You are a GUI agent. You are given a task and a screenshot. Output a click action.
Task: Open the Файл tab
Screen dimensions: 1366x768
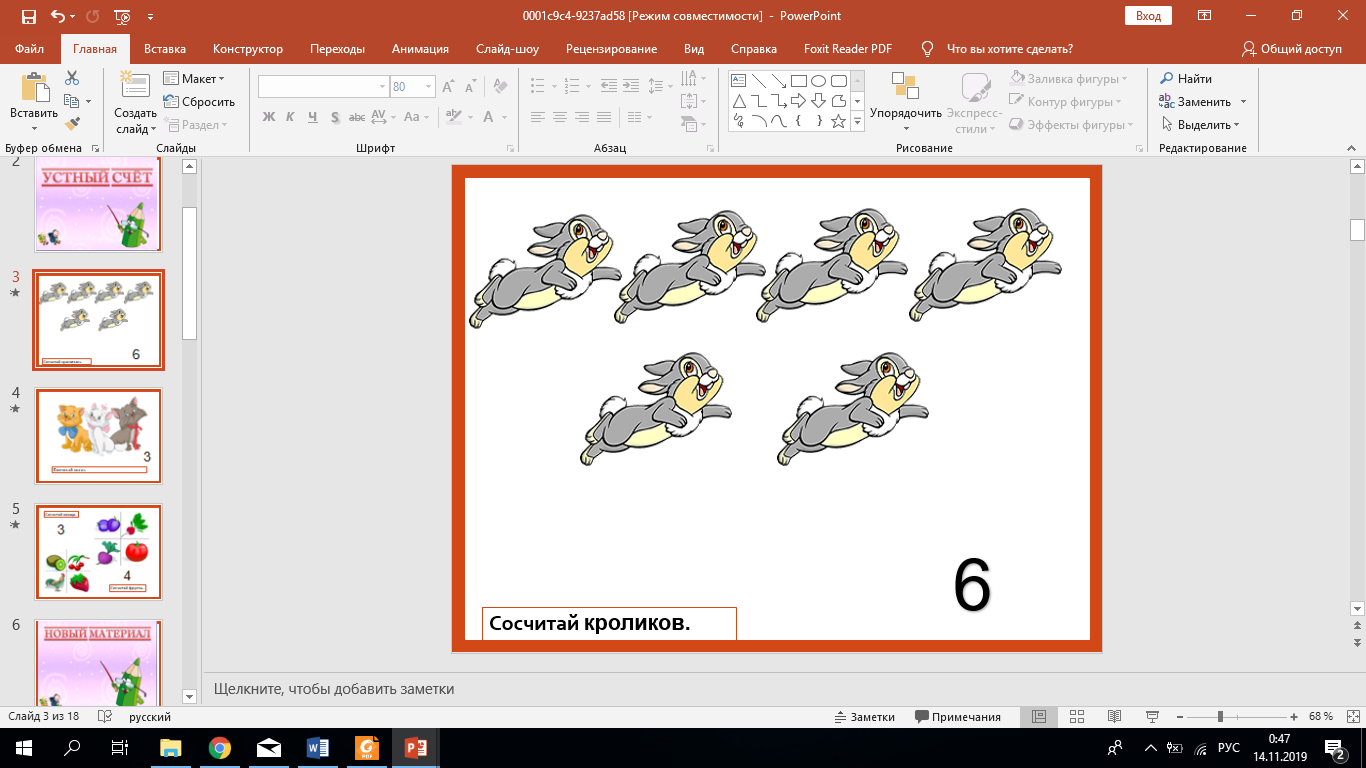click(x=30, y=48)
